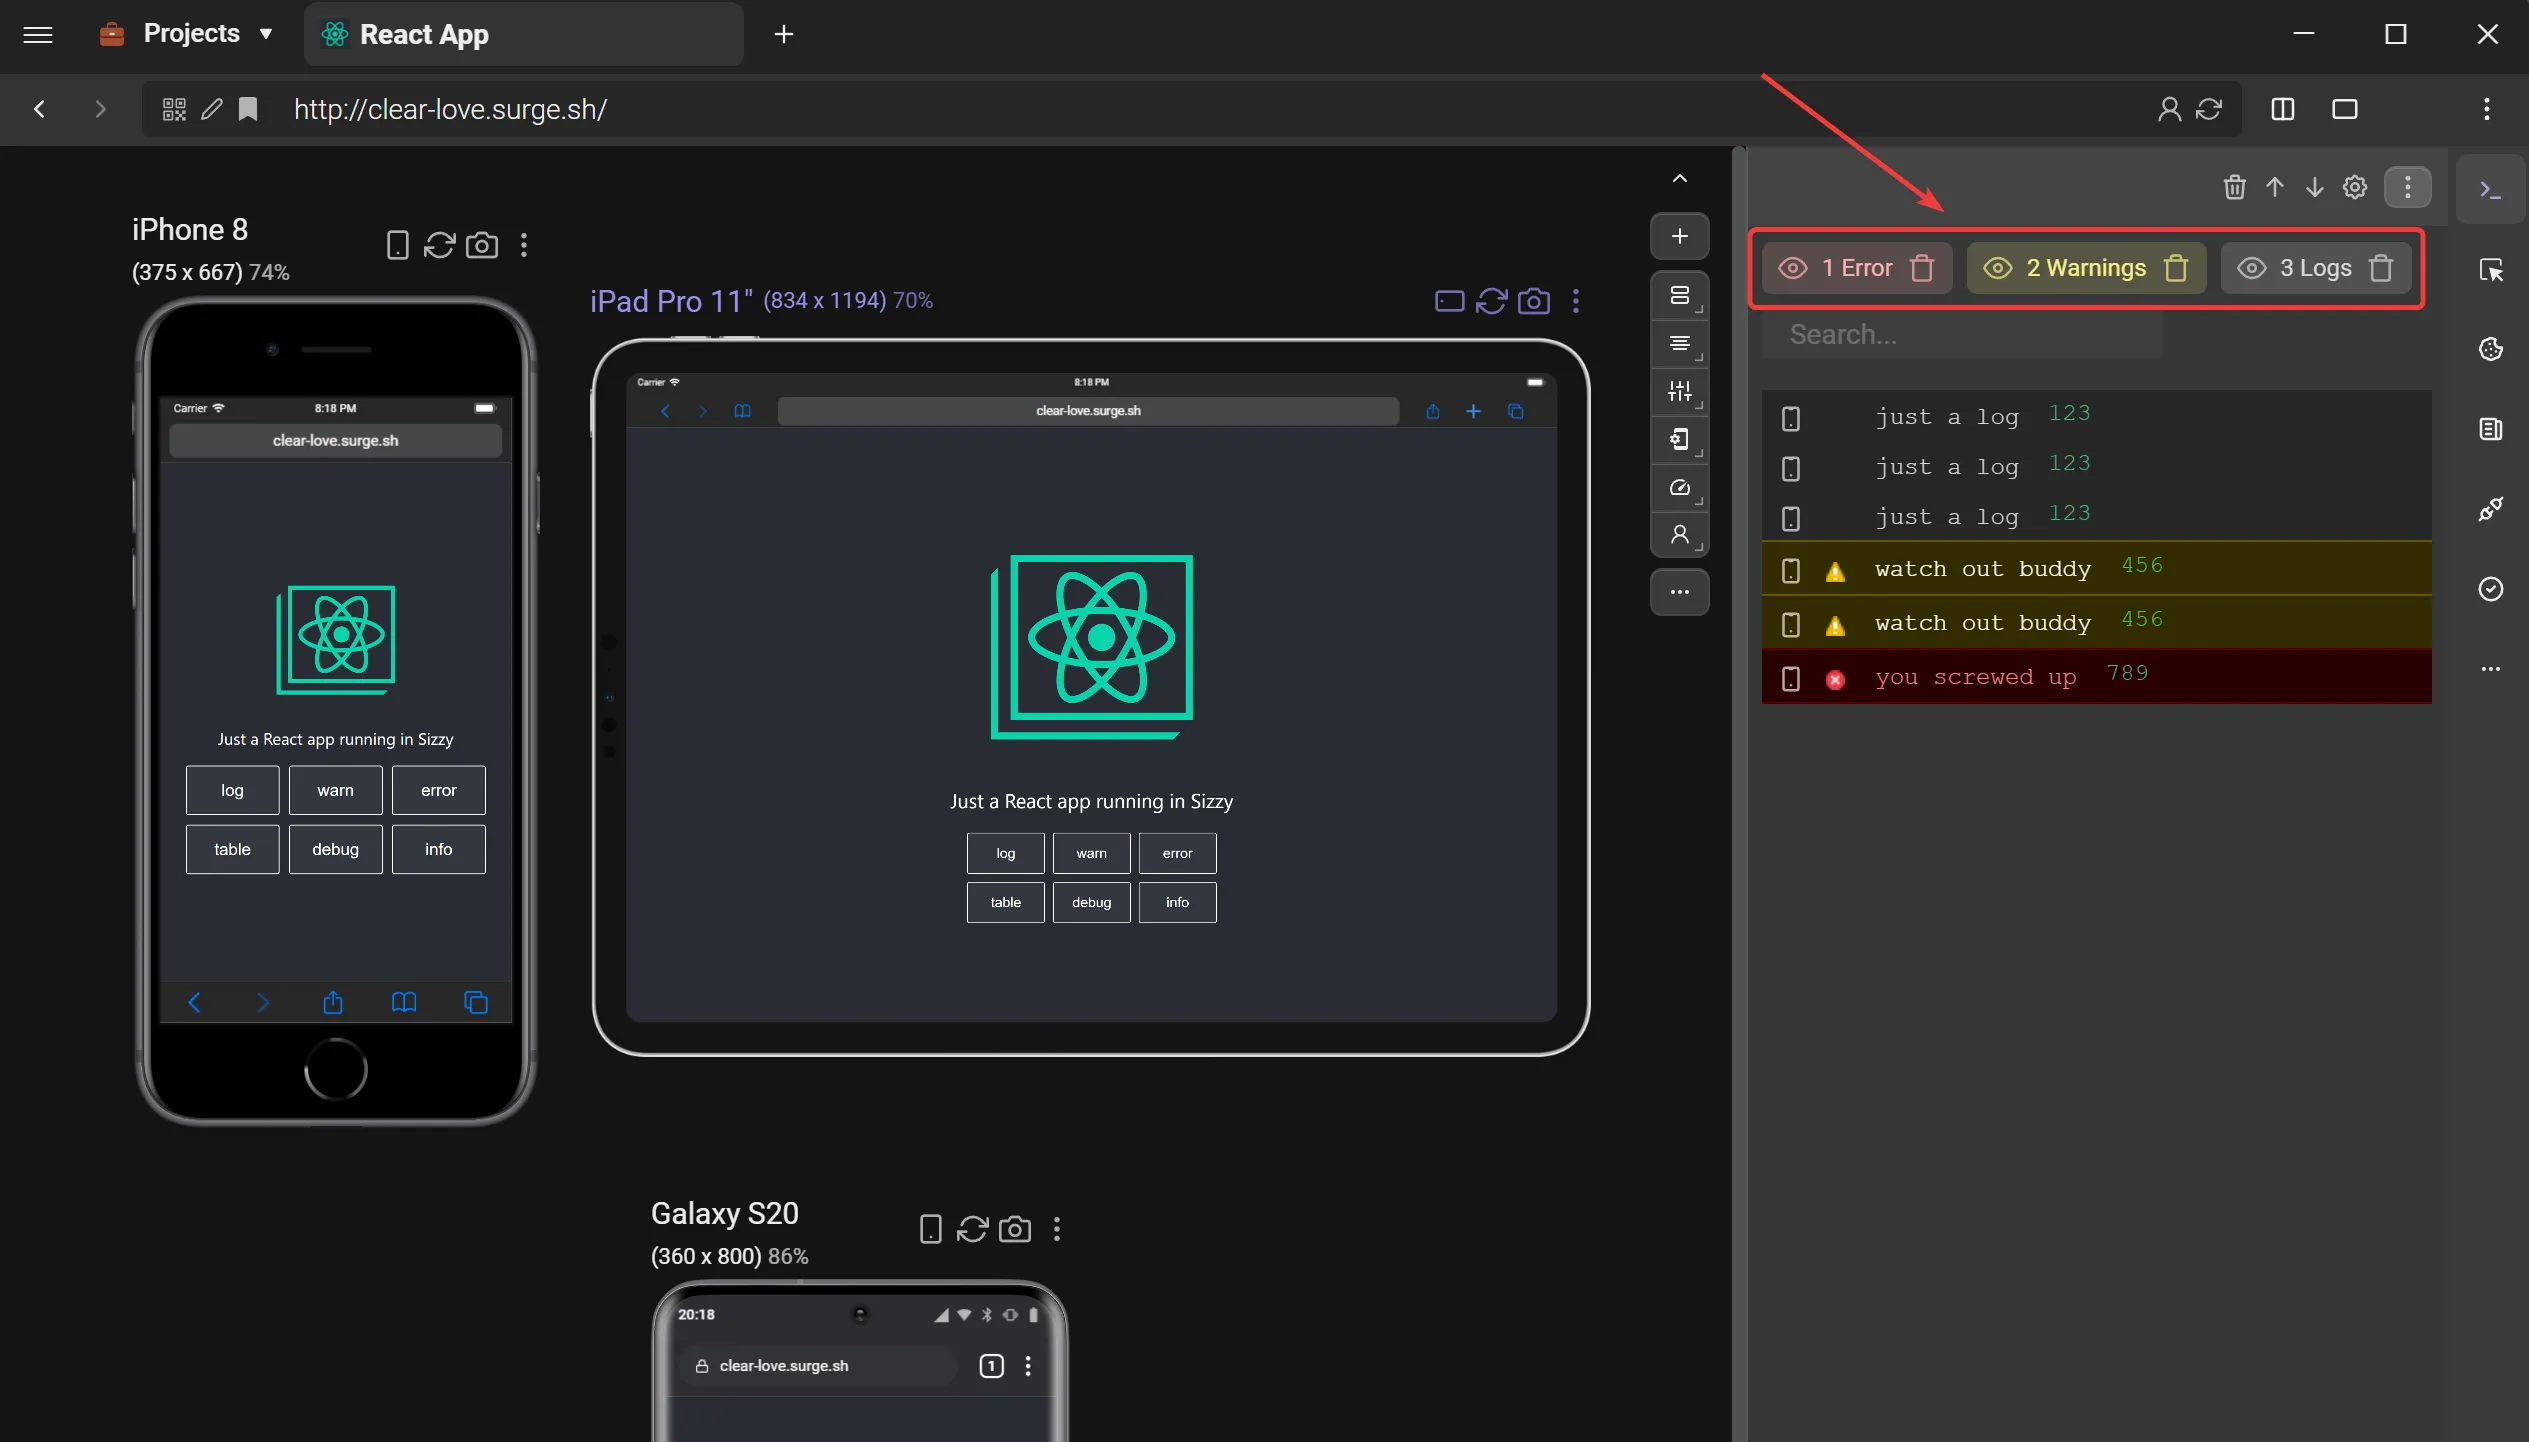Toggle visibility of 1 Error messages

click(x=1793, y=268)
